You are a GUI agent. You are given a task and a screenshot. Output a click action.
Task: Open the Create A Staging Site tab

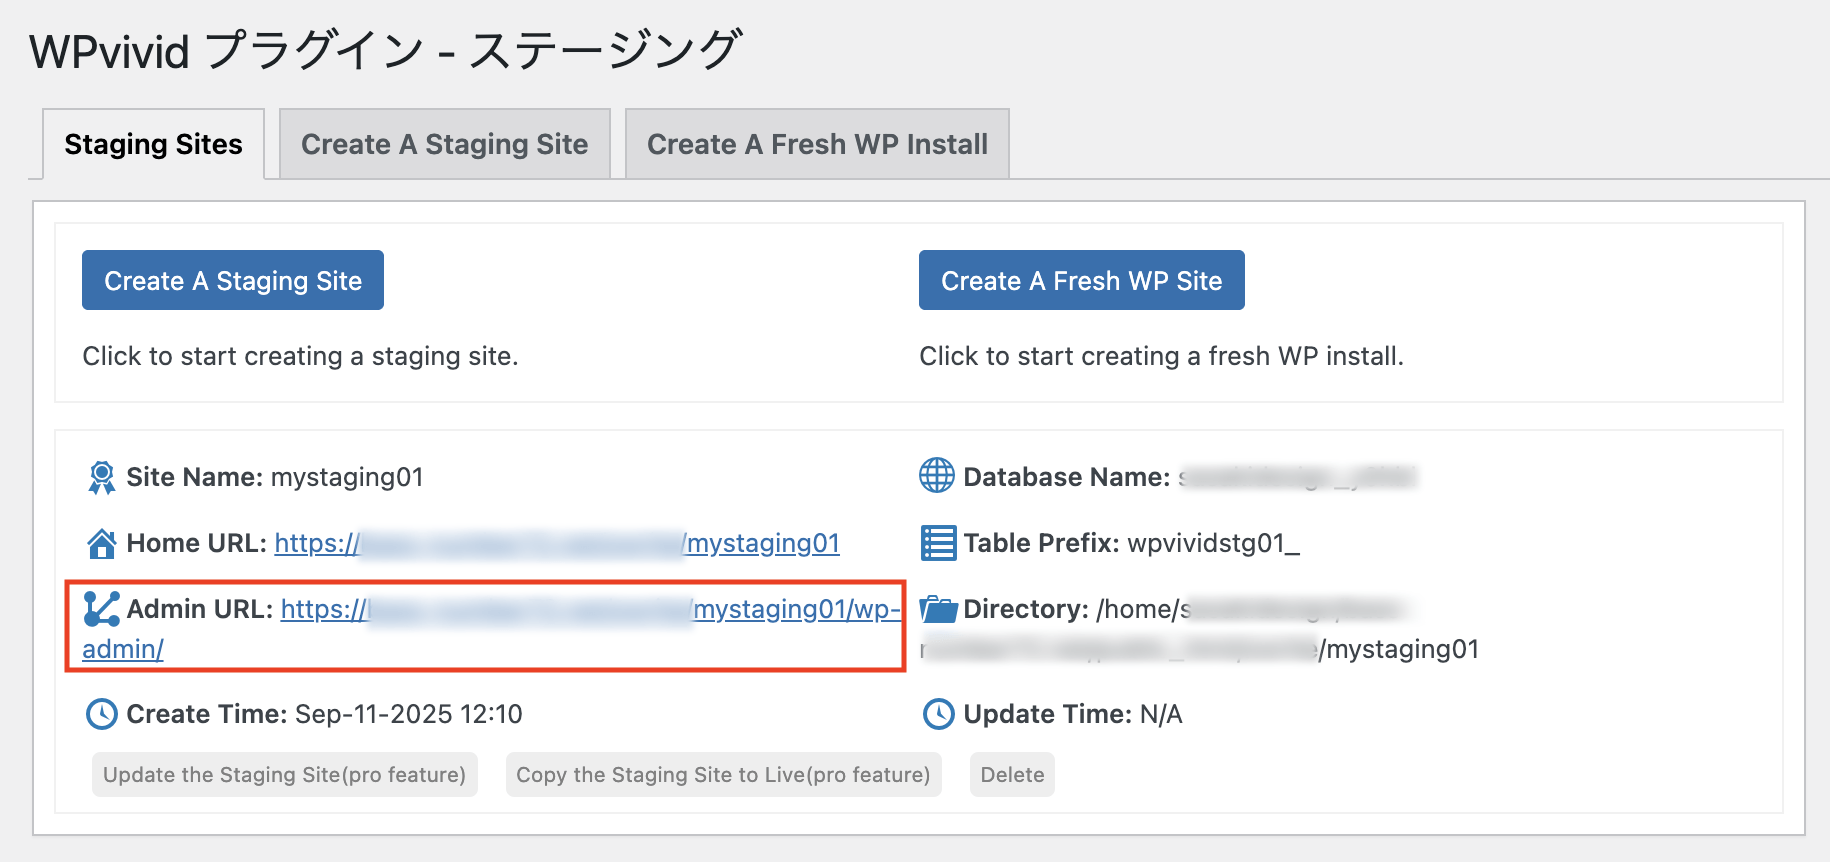point(445,144)
